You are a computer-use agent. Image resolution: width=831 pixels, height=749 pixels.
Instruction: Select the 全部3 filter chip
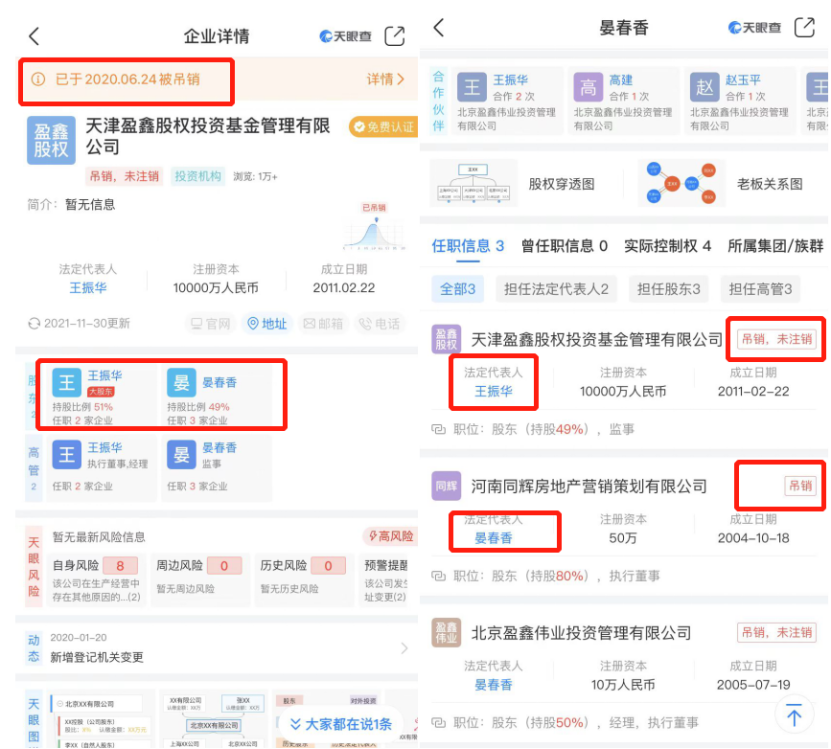pyautogui.click(x=457, y=289)
